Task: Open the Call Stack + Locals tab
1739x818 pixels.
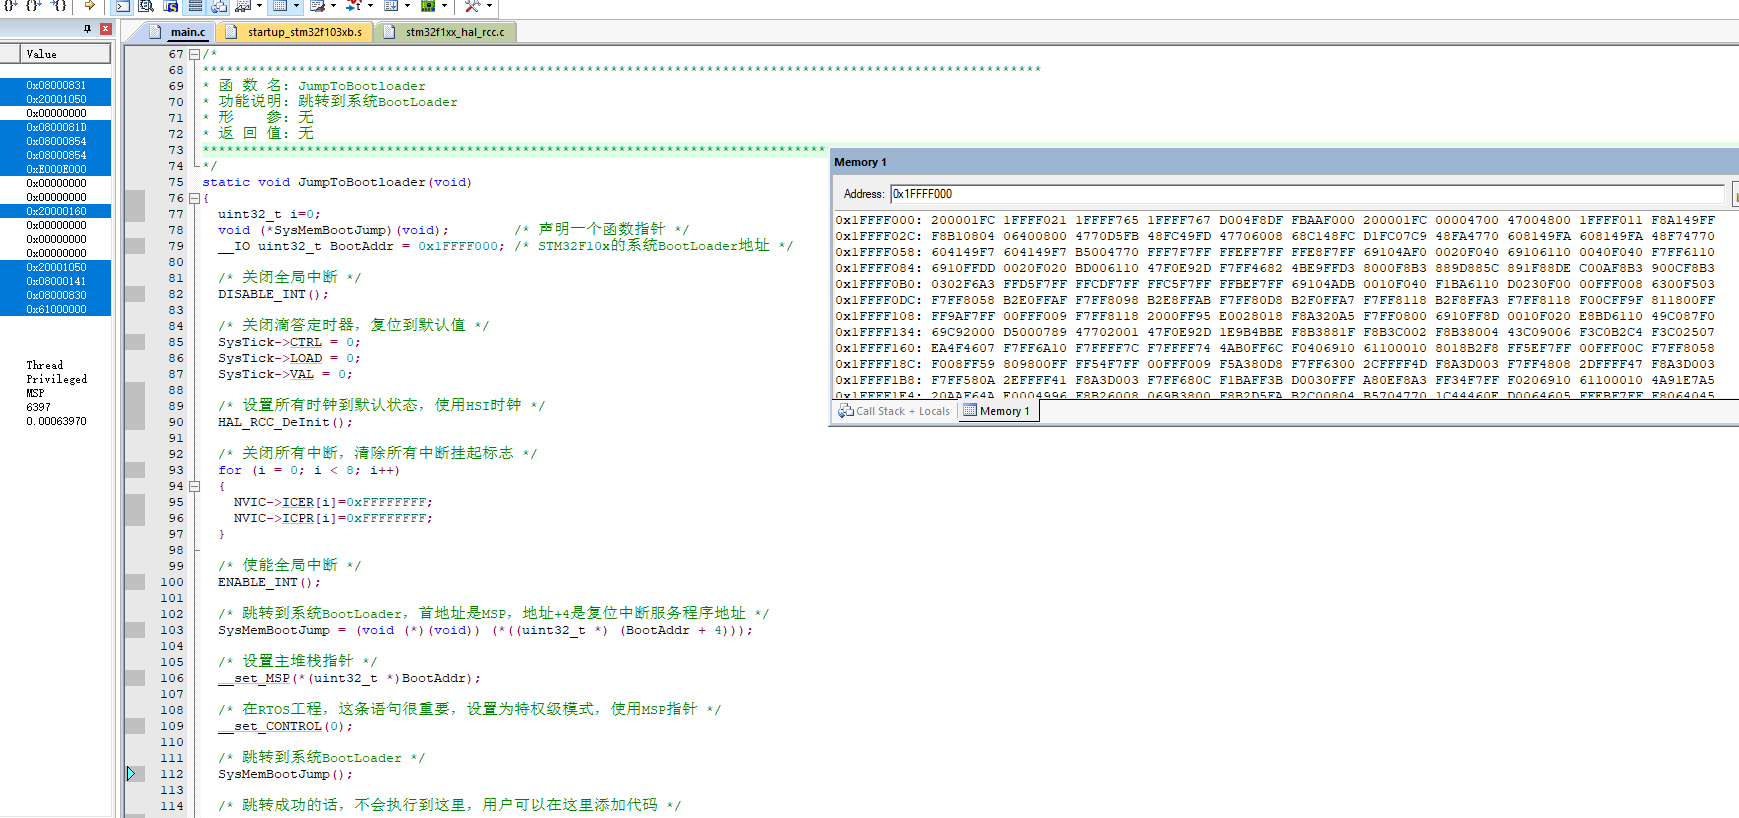Action: point(894,411)
